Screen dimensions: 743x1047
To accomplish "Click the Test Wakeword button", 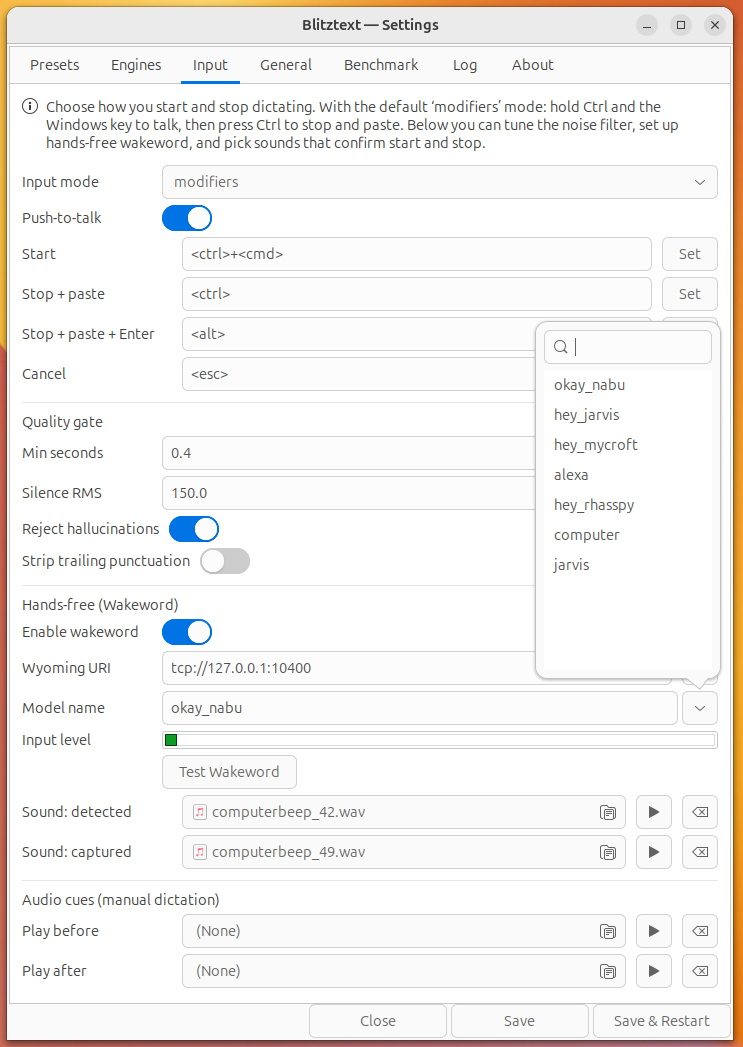I will [229, 772].
